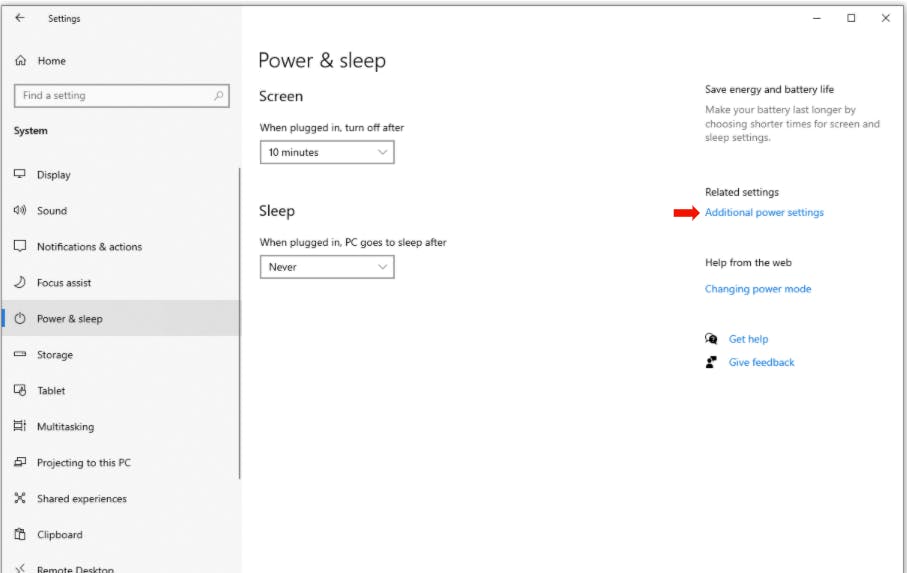Expand the PC sleep time dropdown

coord(327,267)
